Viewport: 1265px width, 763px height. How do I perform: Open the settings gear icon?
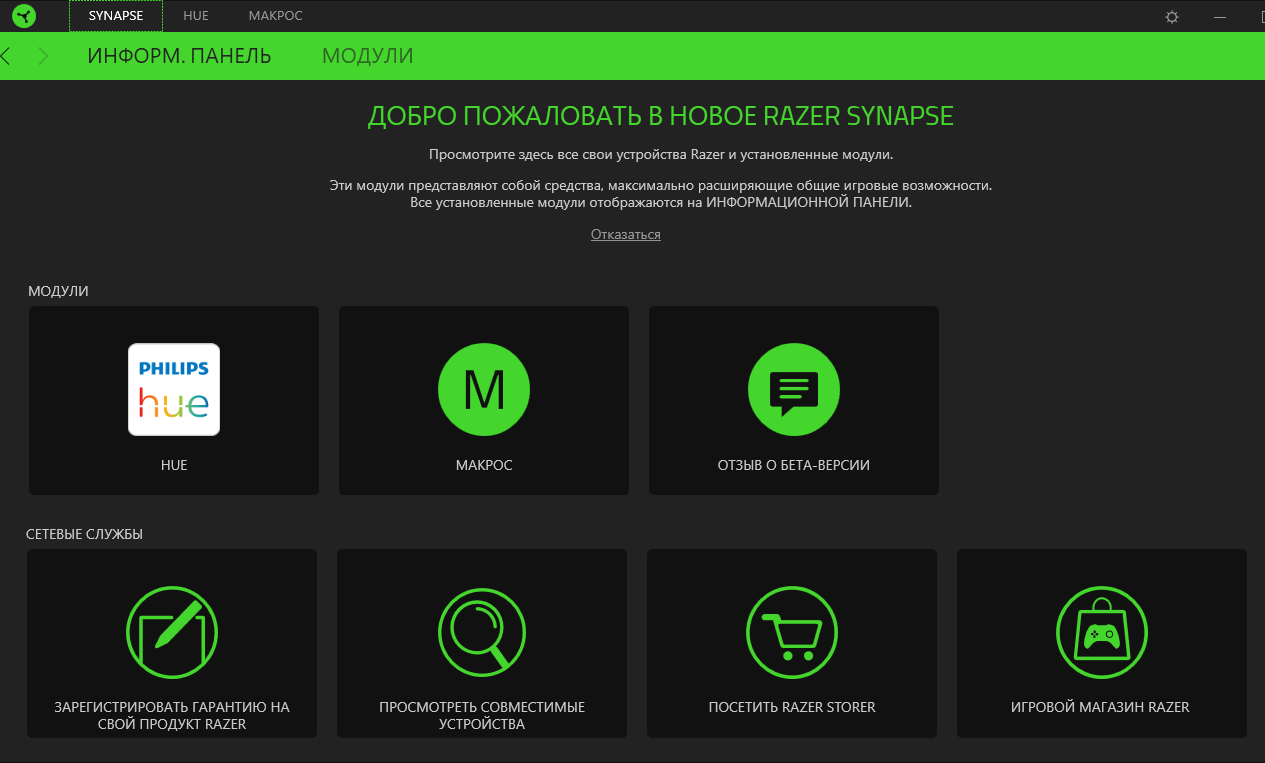[1172, 17]
